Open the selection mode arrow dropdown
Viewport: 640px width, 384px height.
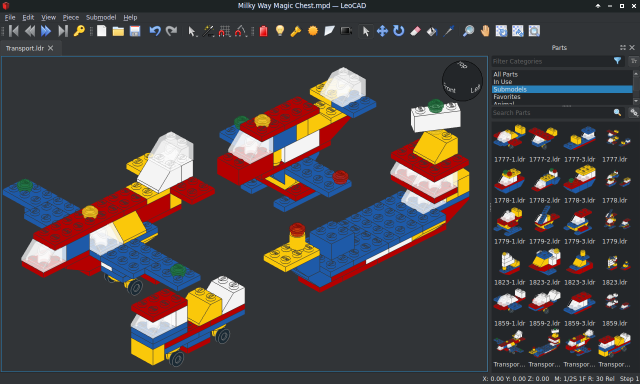click(191, 31)
